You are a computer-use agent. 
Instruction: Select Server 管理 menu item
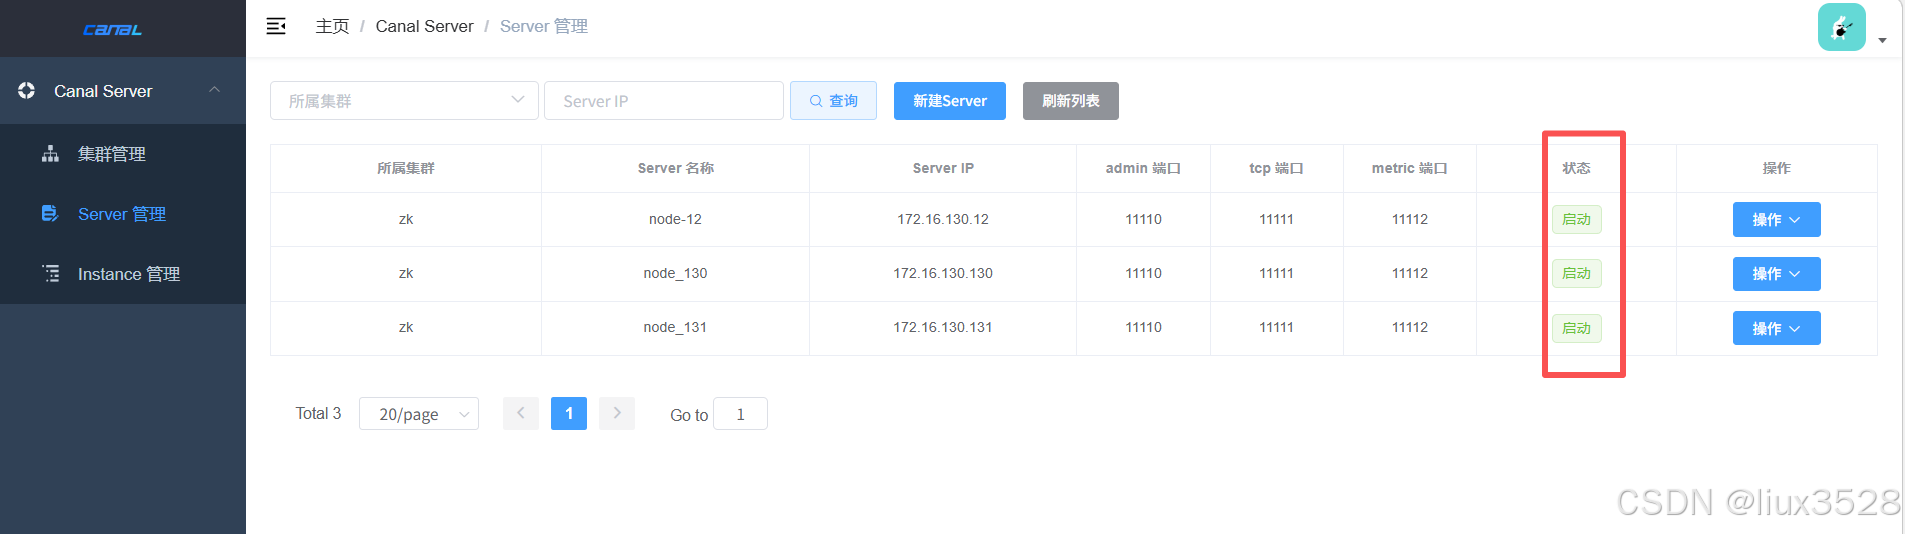coord(123,214)
